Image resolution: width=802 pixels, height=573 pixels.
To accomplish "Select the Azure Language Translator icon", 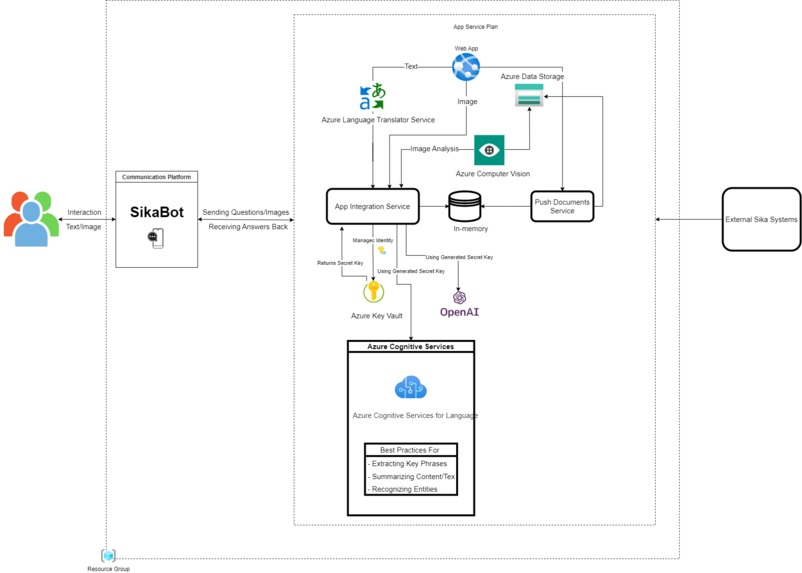I will pos(372,96).
